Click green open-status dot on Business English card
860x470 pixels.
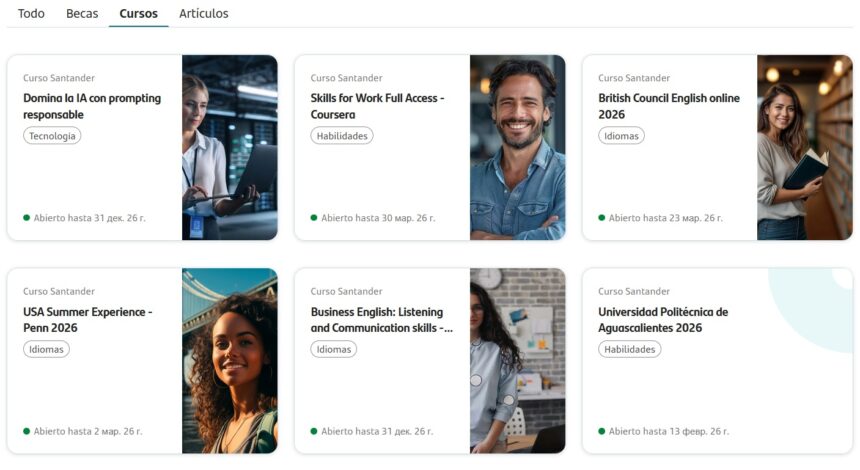tap(314, 431)
